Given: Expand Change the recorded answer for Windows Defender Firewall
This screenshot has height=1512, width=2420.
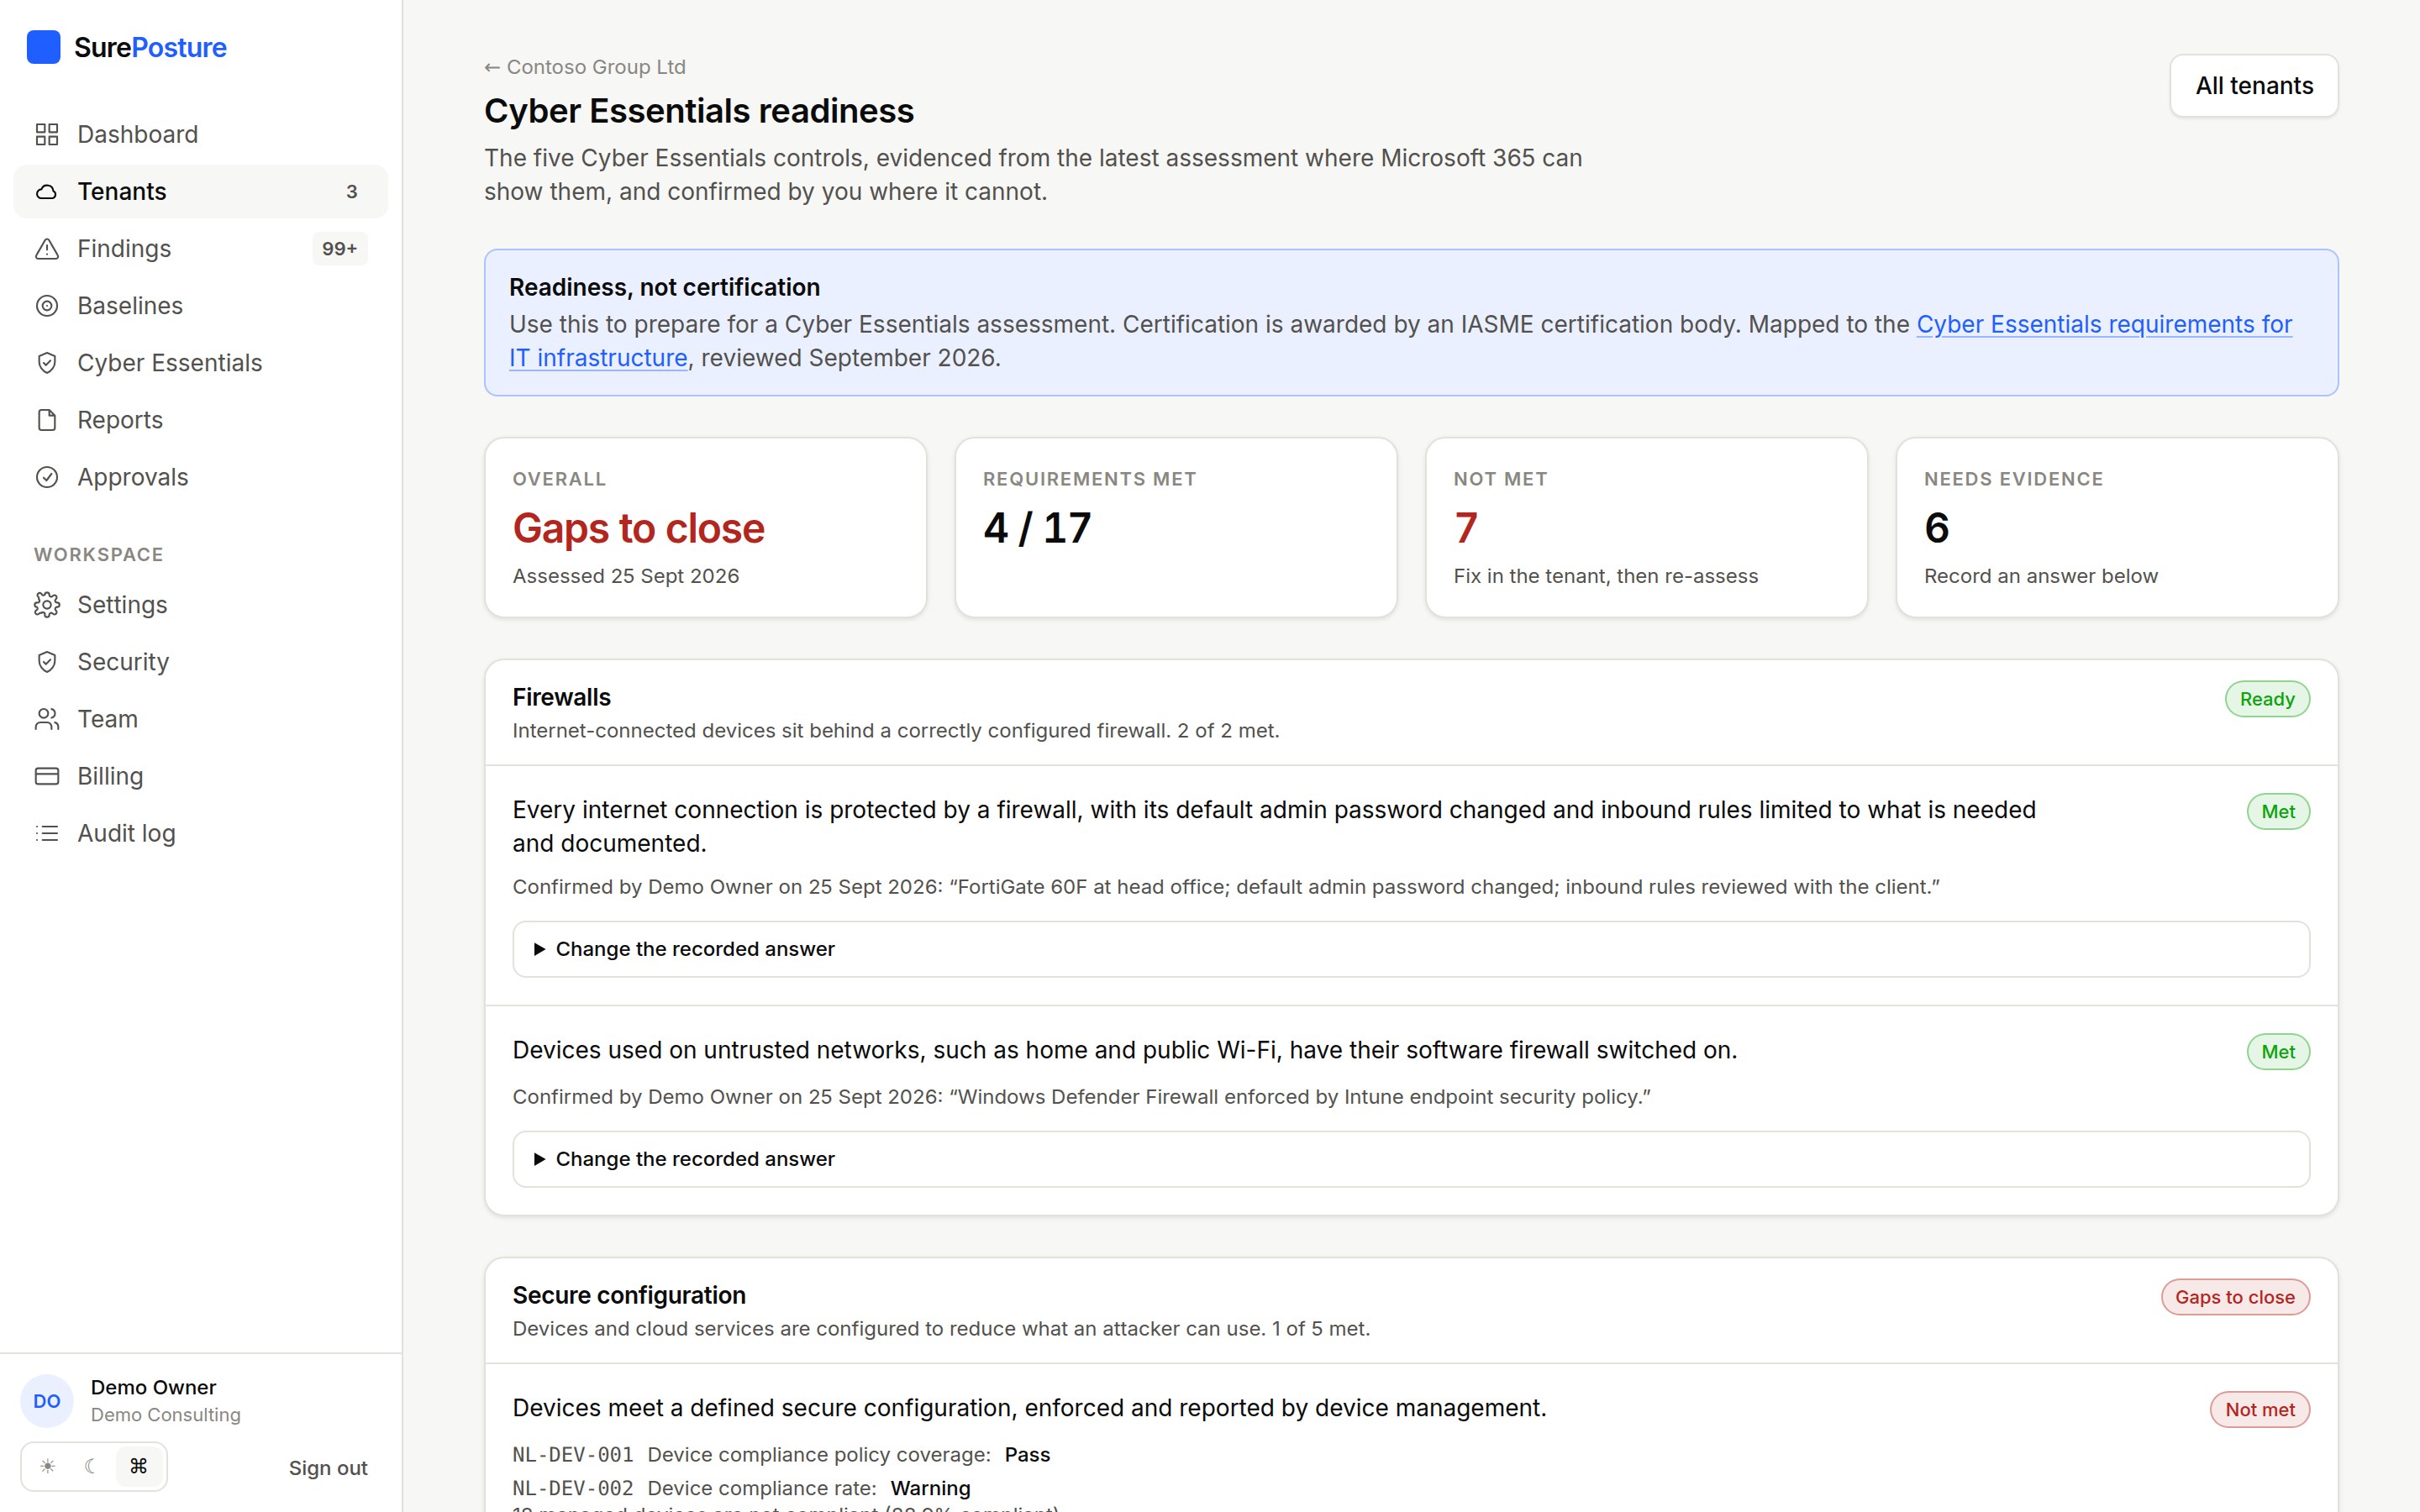Looking at the screenshot, I should point(1411,1159).
